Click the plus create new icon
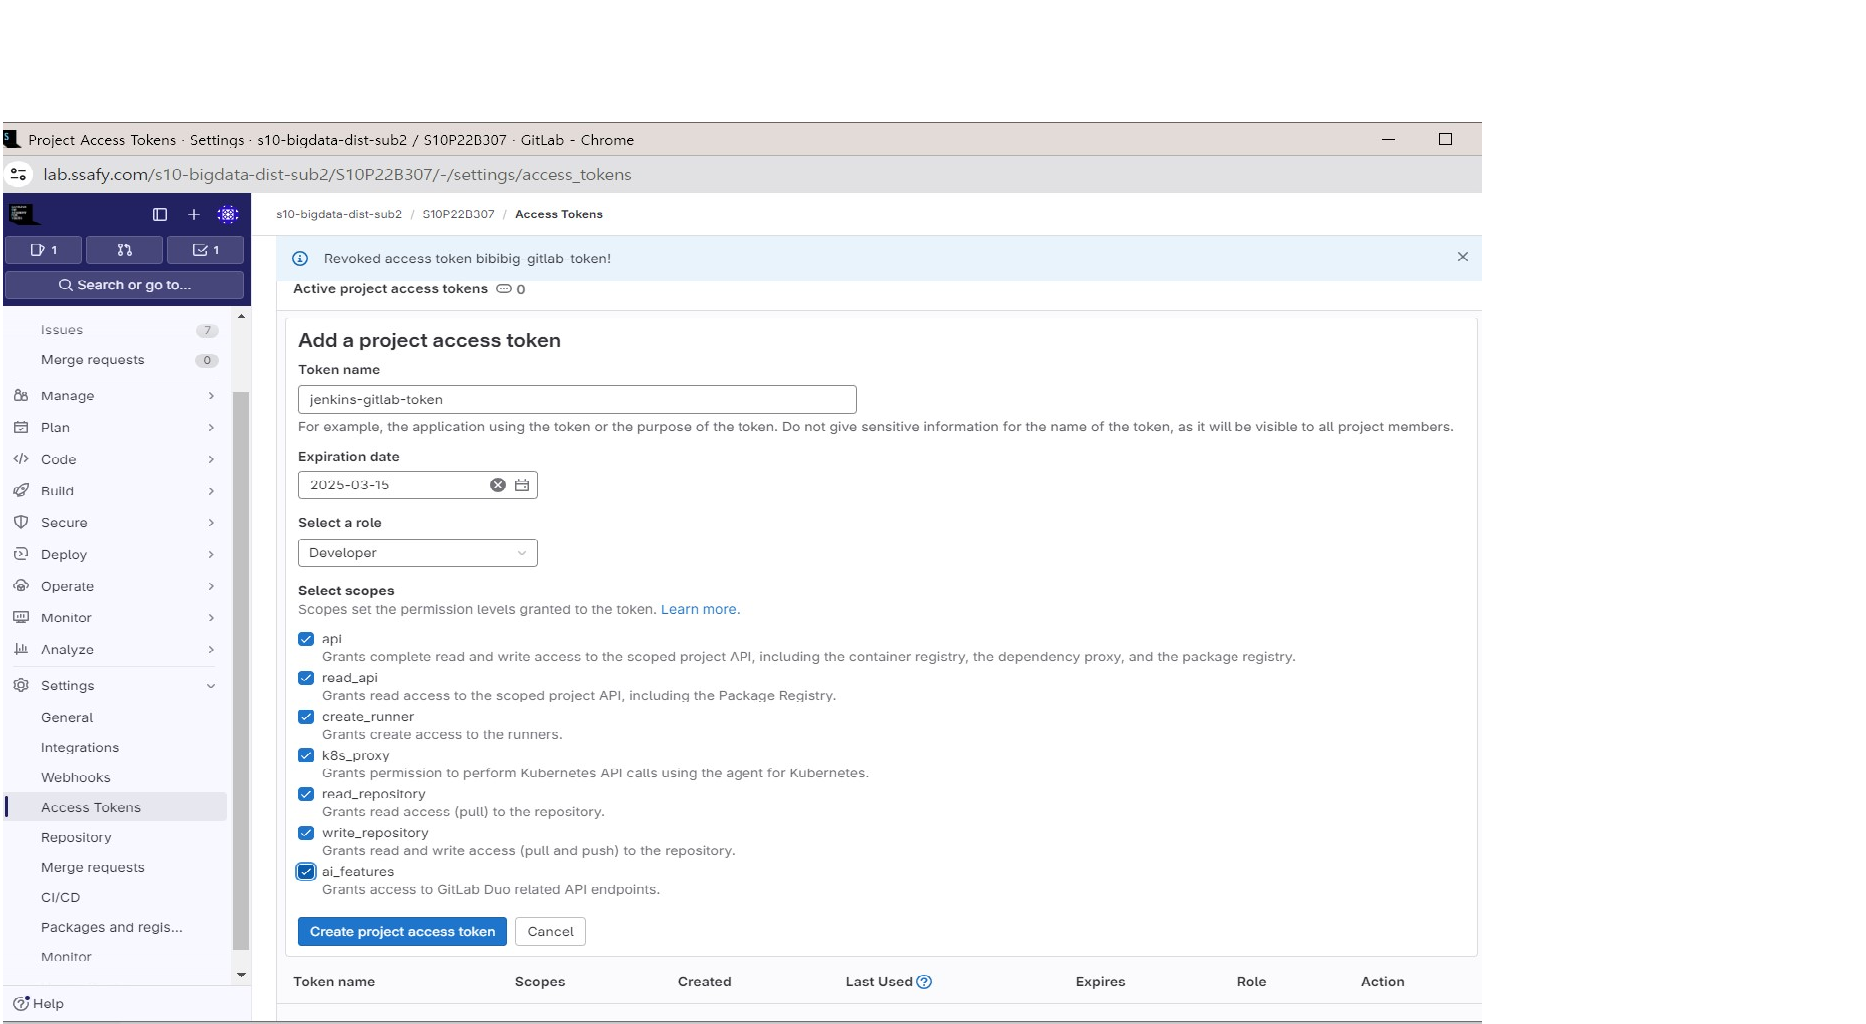 (x=194, y=214)
